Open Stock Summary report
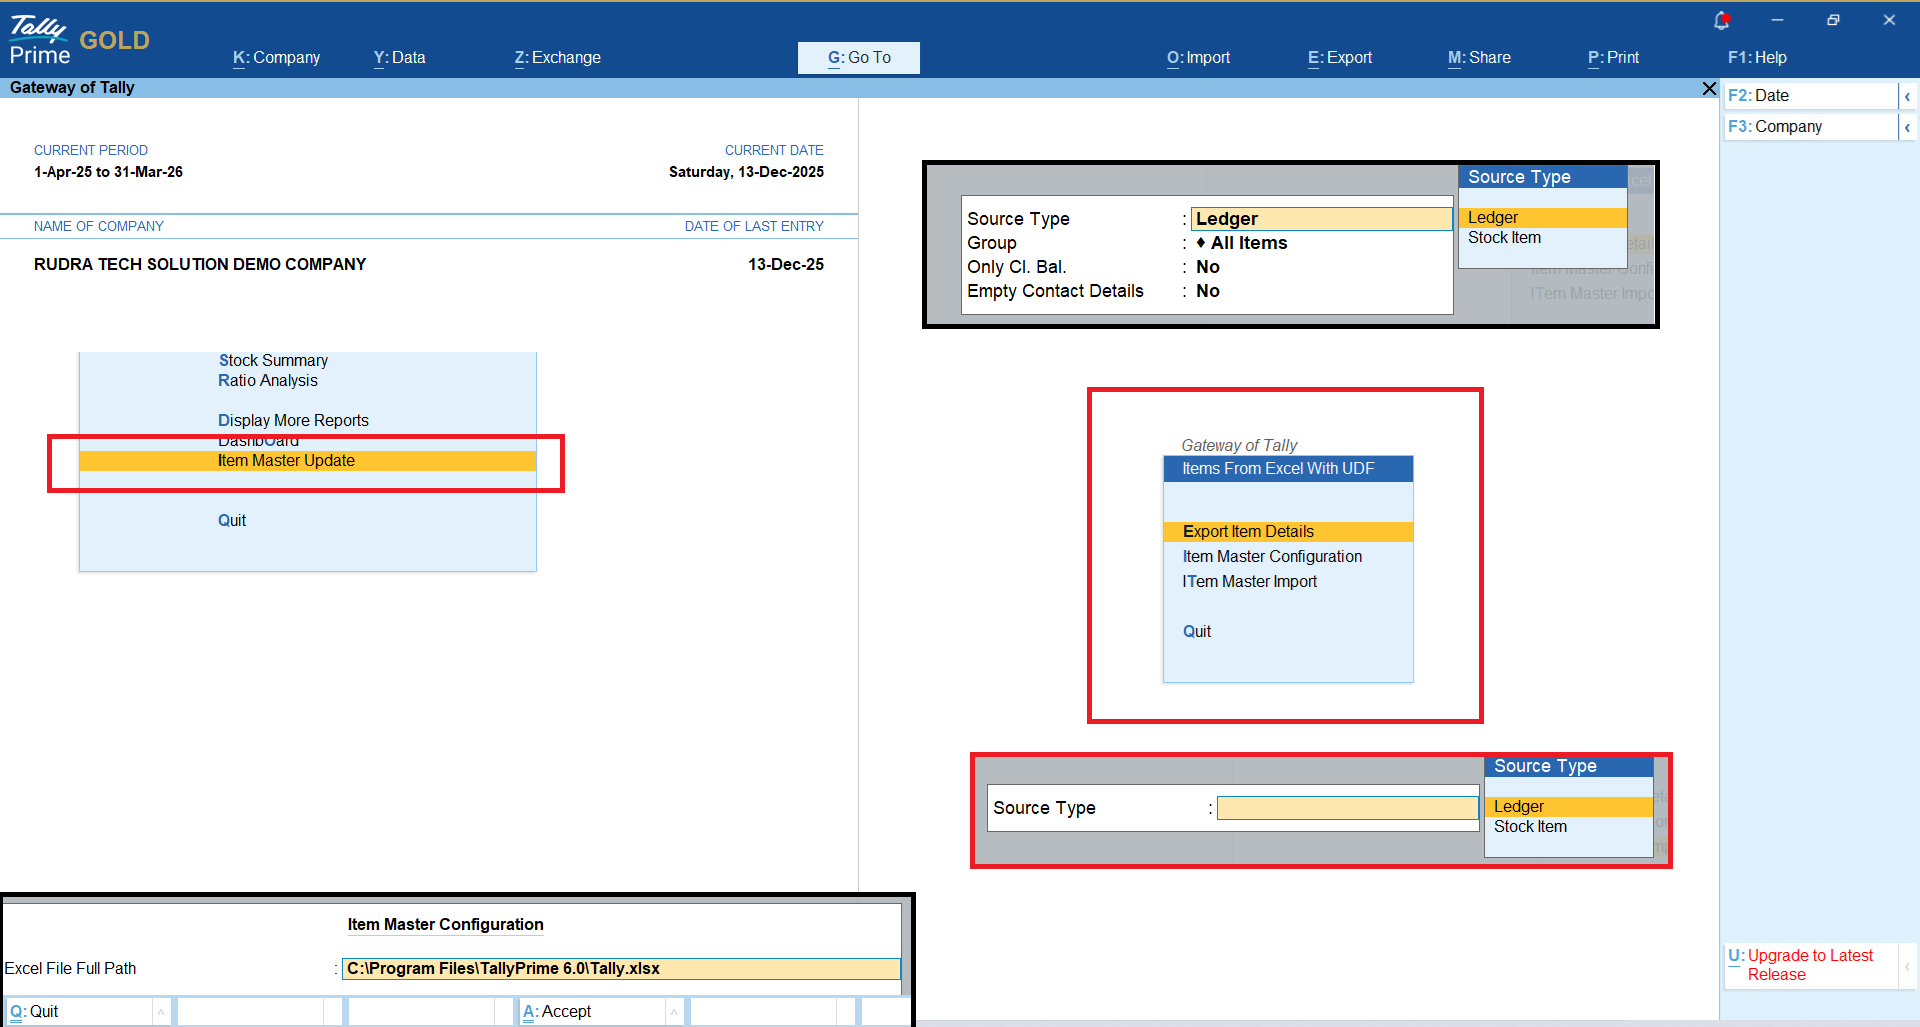 point(273,361)
